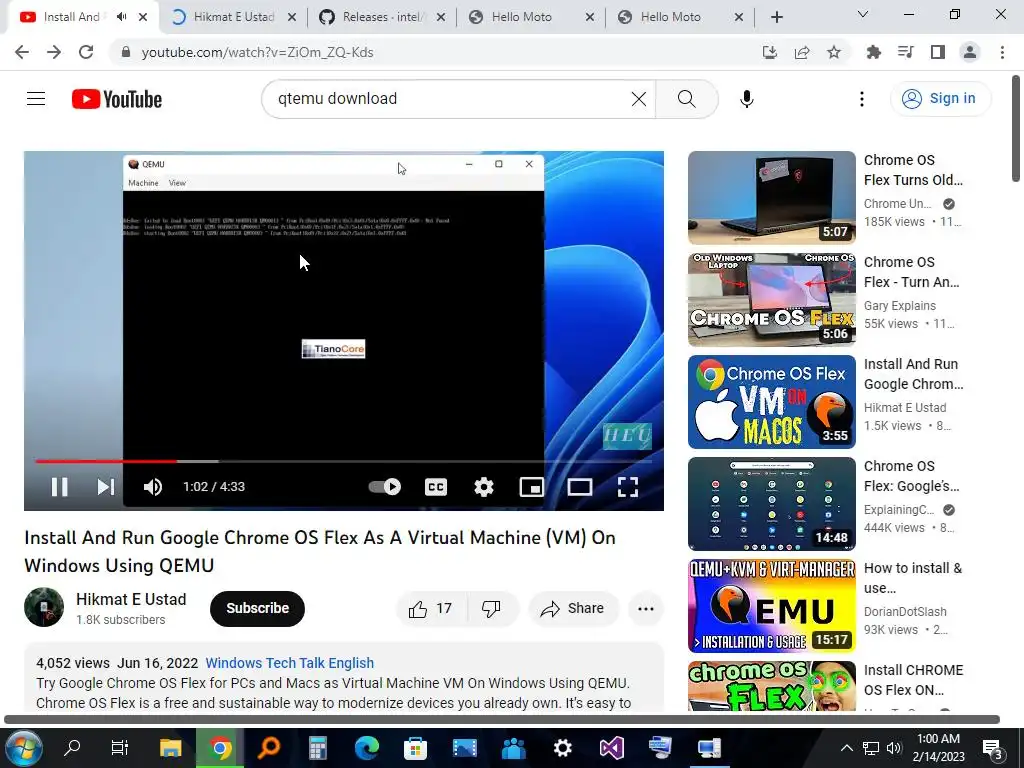Screen dimensions: 1024x768
Task: Run search with magnifier button
Action: click(686, 99)
